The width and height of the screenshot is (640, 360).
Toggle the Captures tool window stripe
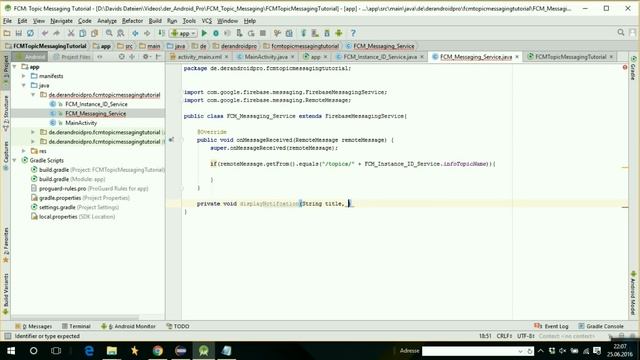pyautogui.click(x=6, y=155)
